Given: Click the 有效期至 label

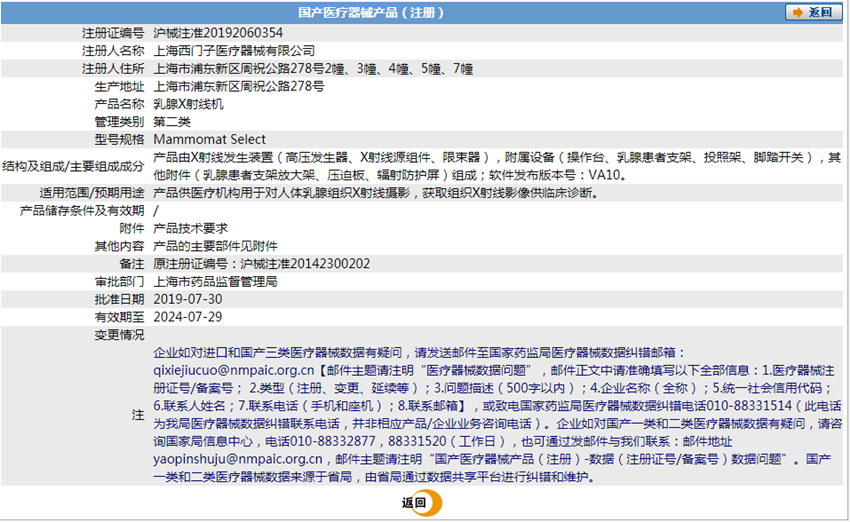Looking at the screenshot, I should click(x=119, y=317).
